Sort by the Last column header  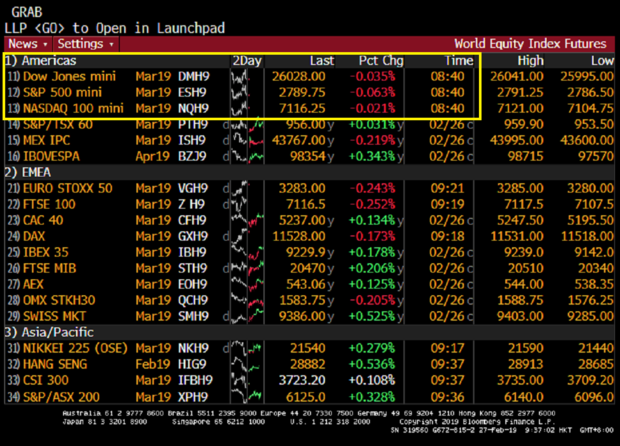[x=322, y=60]
